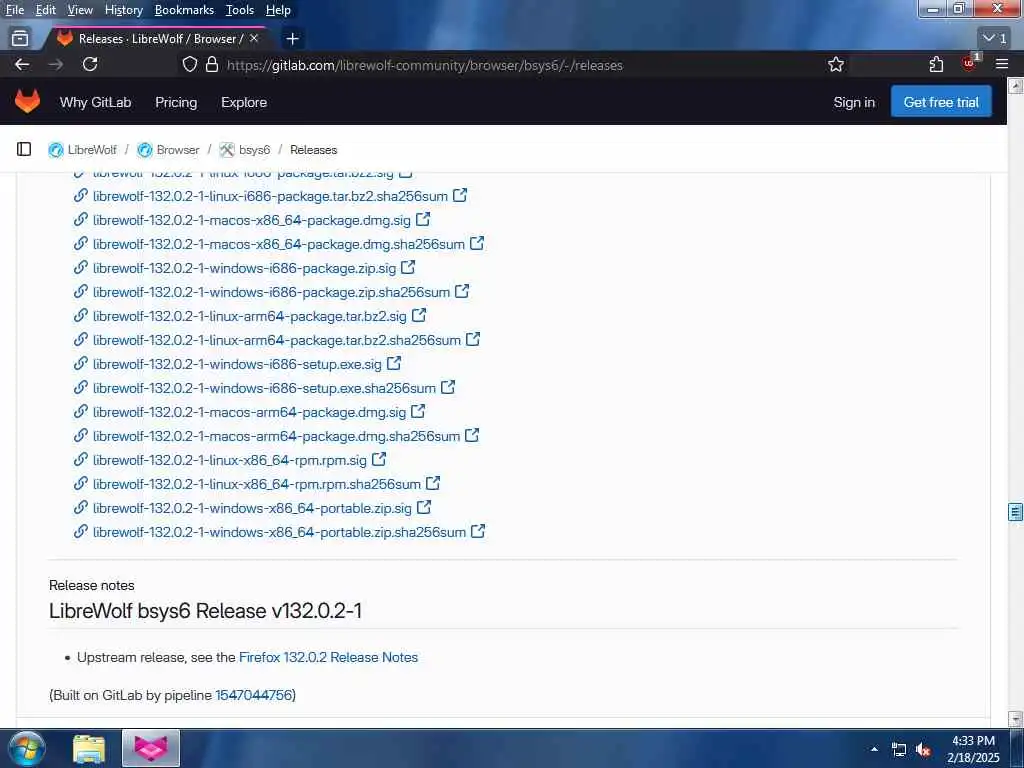Open the Tools menu
Viewport: 1024px width, 768px height.
(x=240, y=10)
